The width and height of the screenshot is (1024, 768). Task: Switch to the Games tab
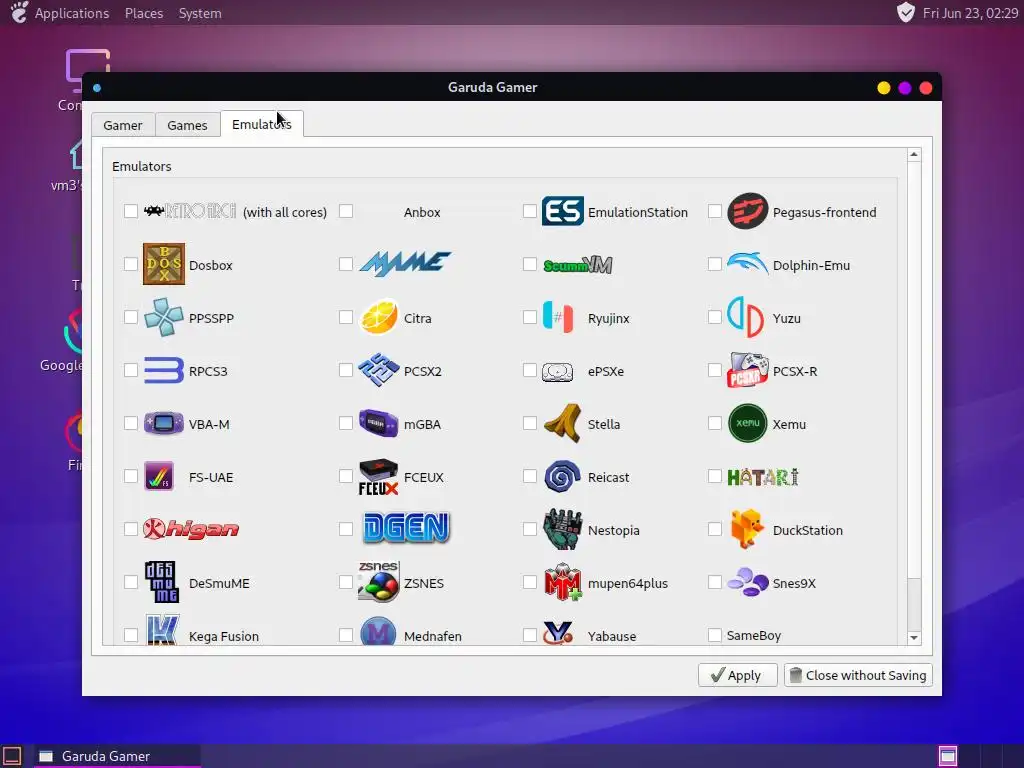click(x=187, y=125)
